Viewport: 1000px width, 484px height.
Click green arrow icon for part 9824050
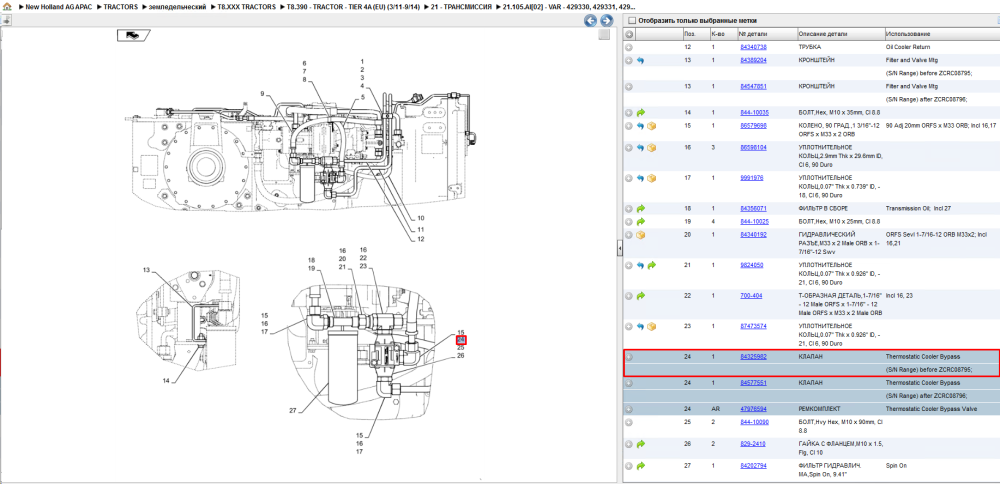tap(651, 265)
